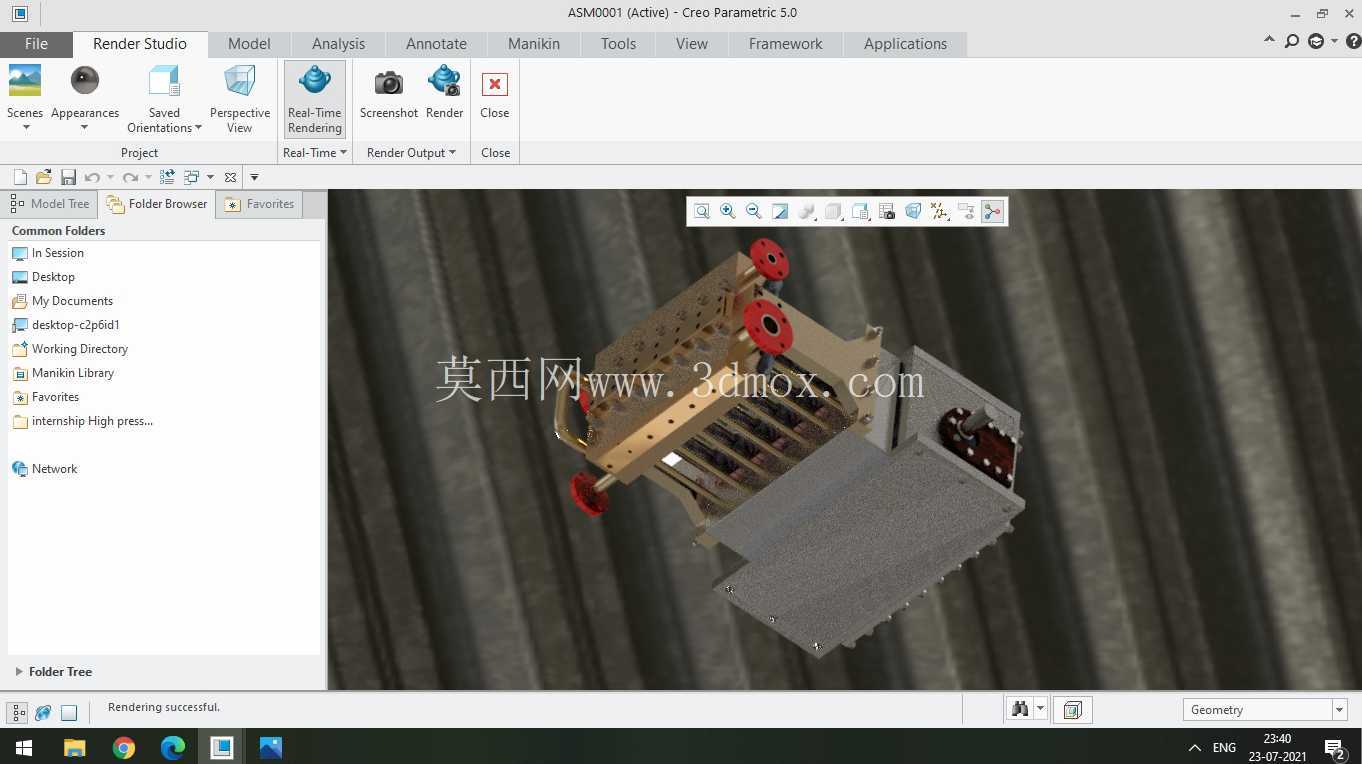This screenshot has height=764, width=1362.
Task: Switch to the Analysis ribbon tab
Action: pyautogui.click(x=339, y=44)
